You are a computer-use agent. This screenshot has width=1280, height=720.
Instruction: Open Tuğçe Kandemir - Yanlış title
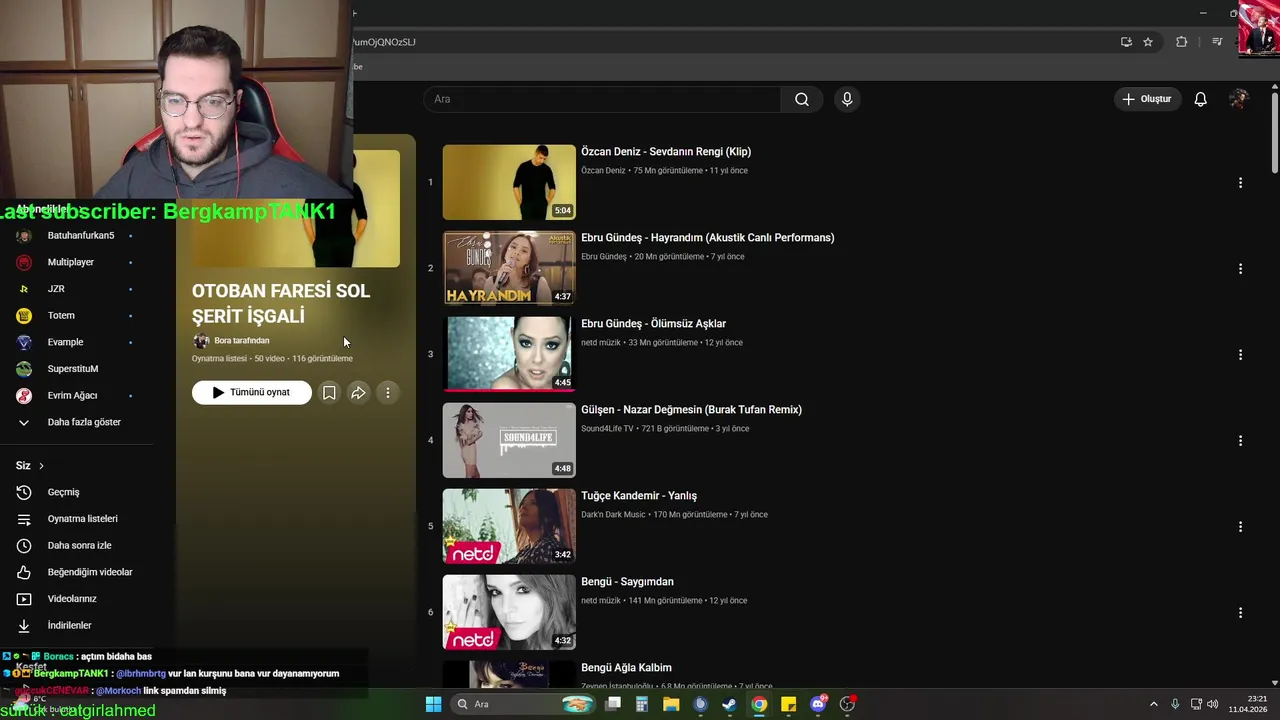[639, 496]
